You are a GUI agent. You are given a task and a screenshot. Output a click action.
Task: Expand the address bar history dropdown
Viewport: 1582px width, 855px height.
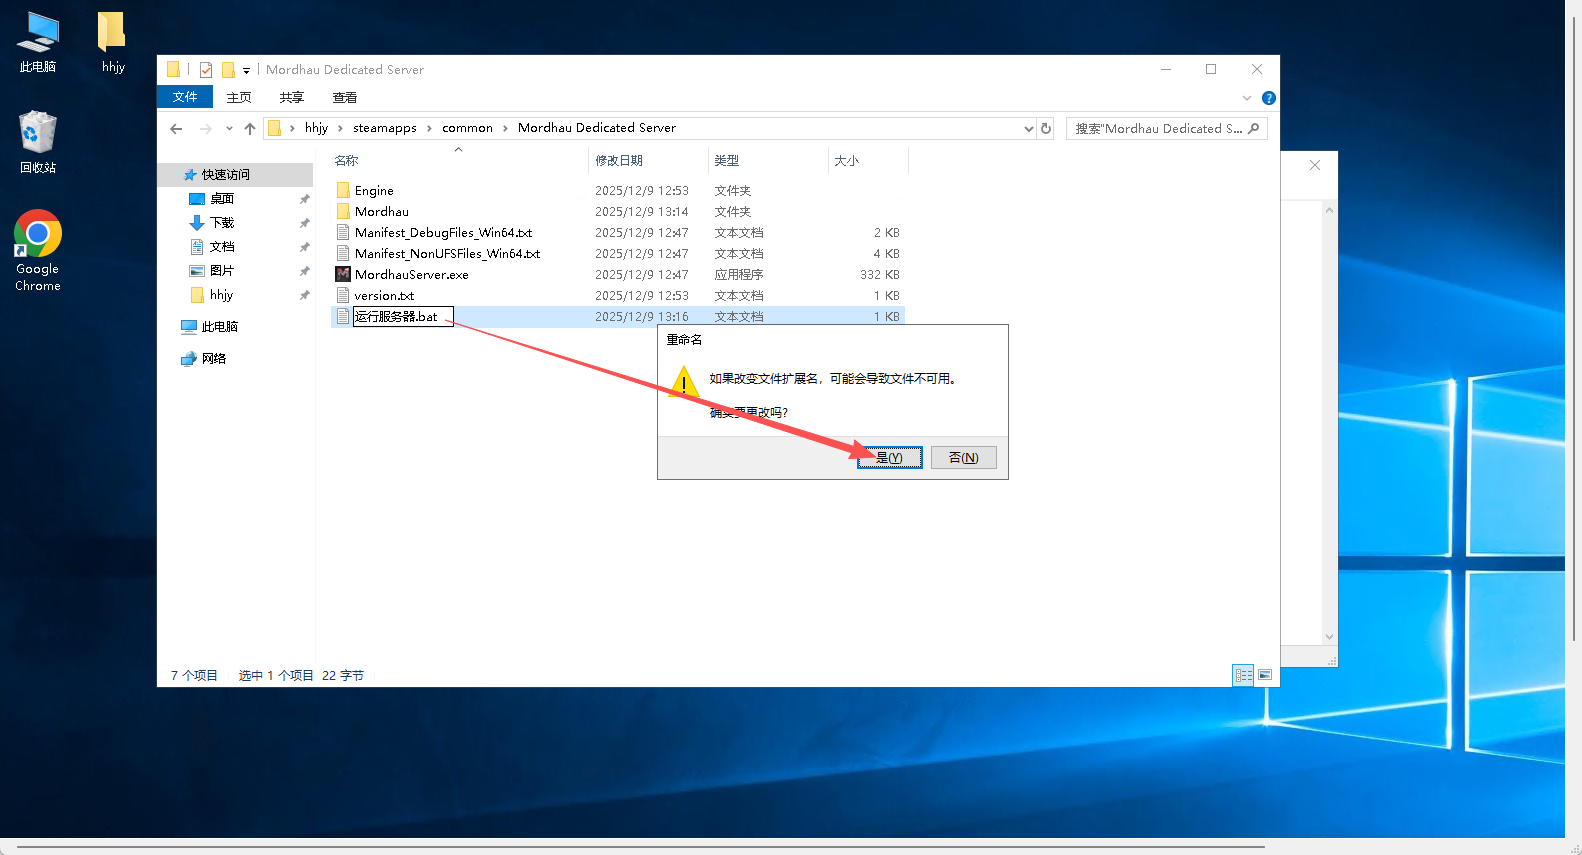click(1028, 129)
